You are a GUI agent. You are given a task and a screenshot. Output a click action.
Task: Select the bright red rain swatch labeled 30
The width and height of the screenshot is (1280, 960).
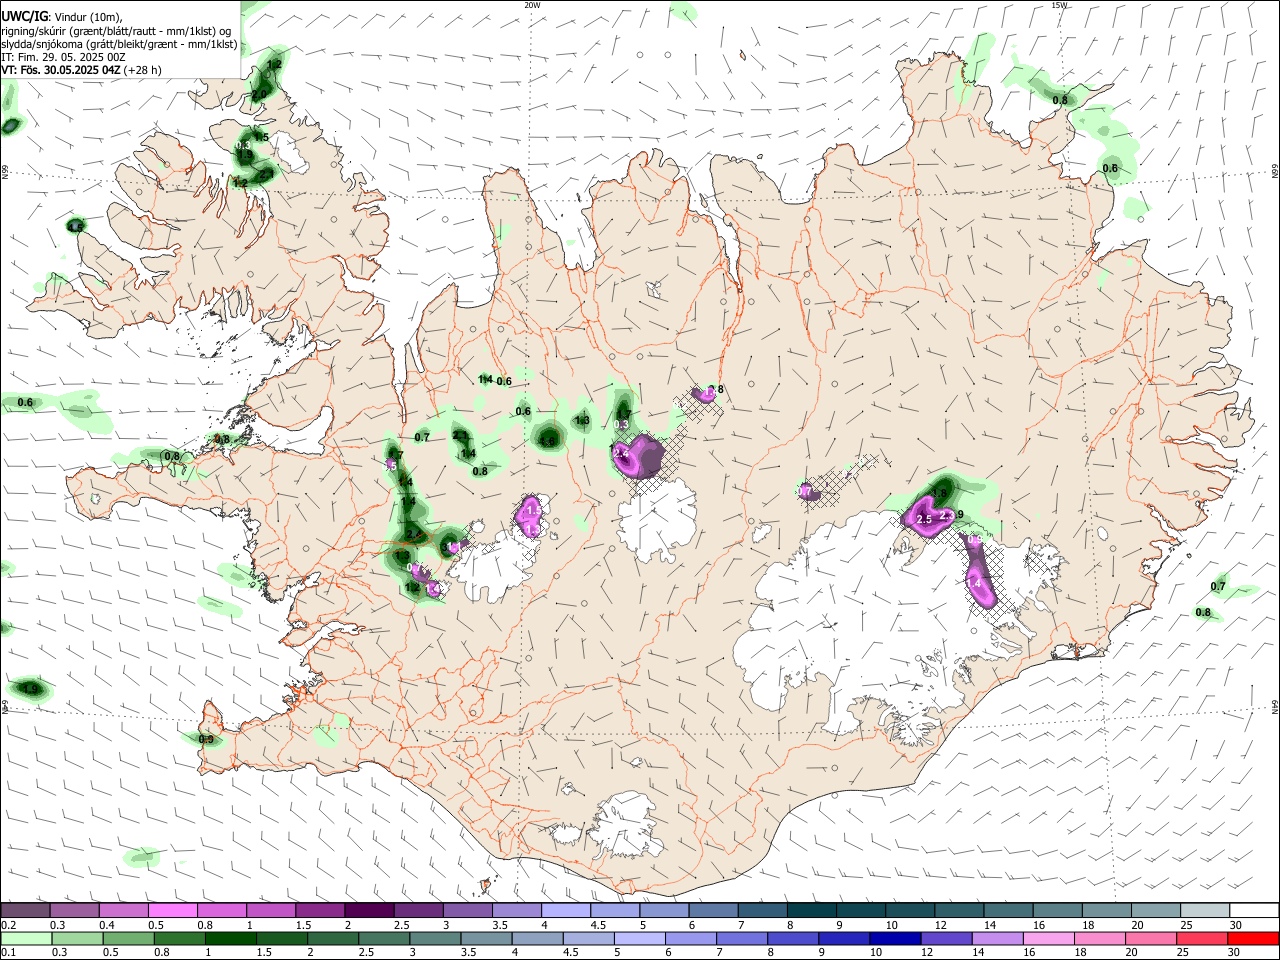click(1253, 938)
